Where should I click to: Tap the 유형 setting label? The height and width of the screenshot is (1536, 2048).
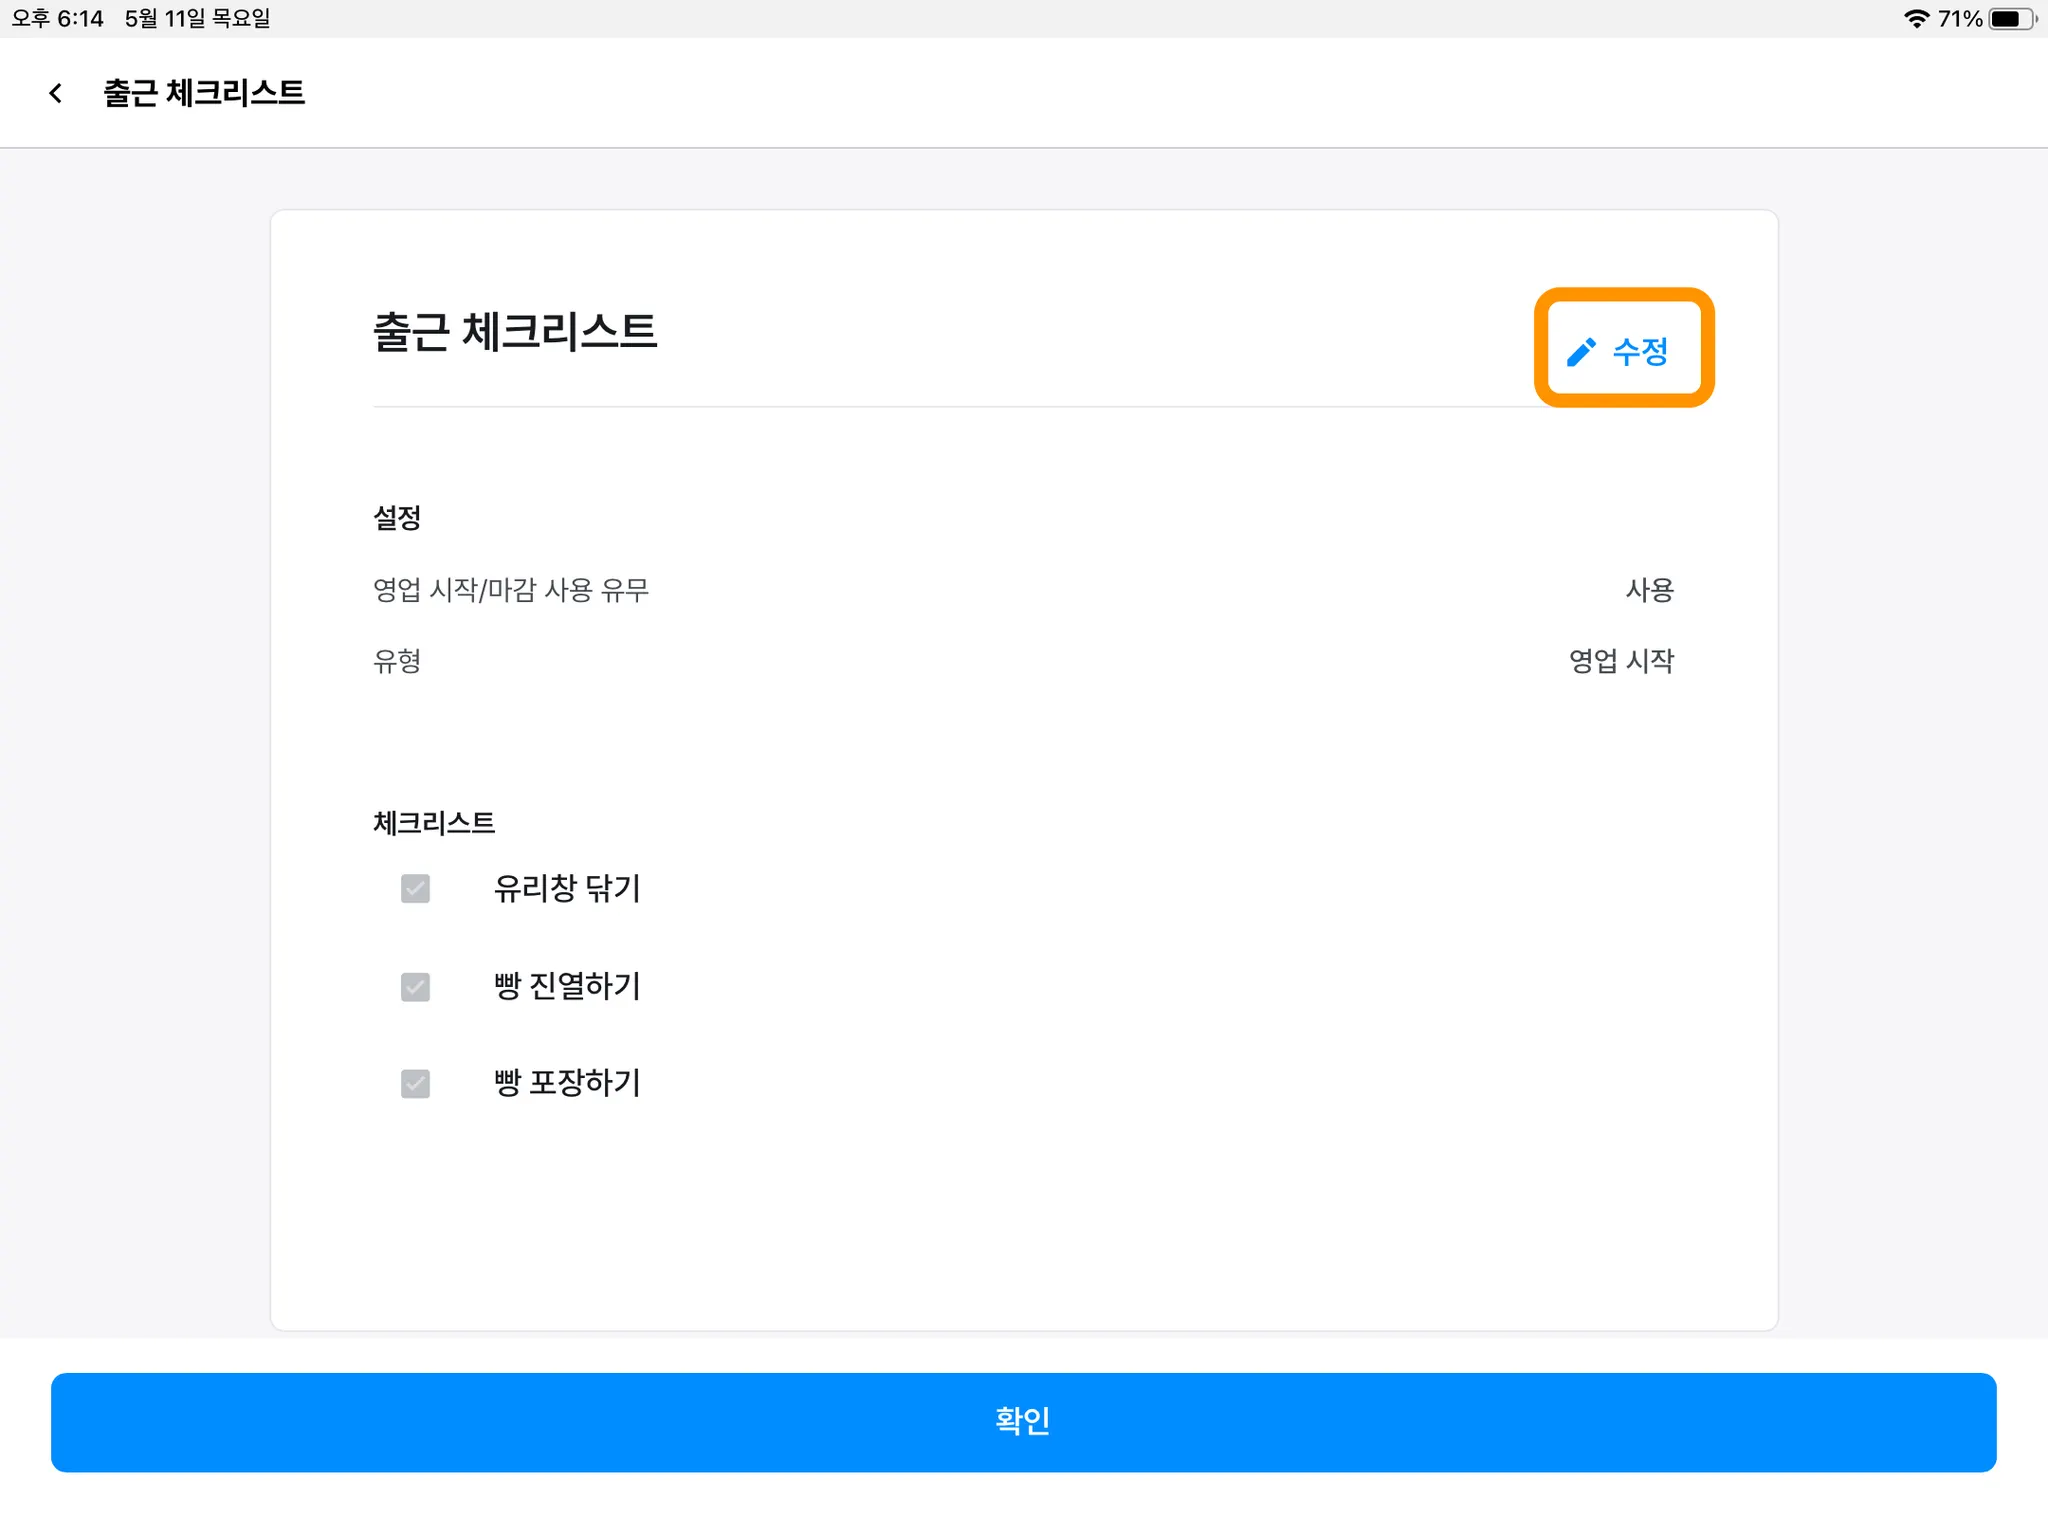coord(397,661)
